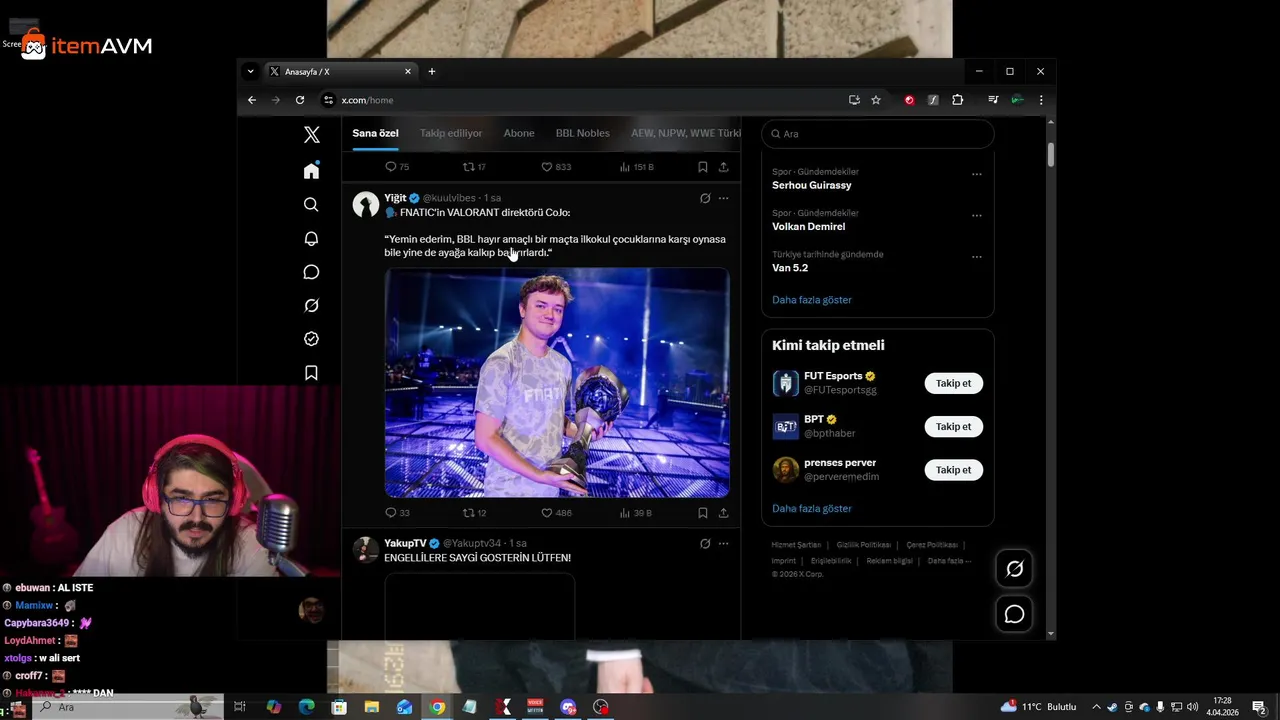Open red recording extension icon
The width and height of the screenshot is (1280, 720).
pos(909,100)
